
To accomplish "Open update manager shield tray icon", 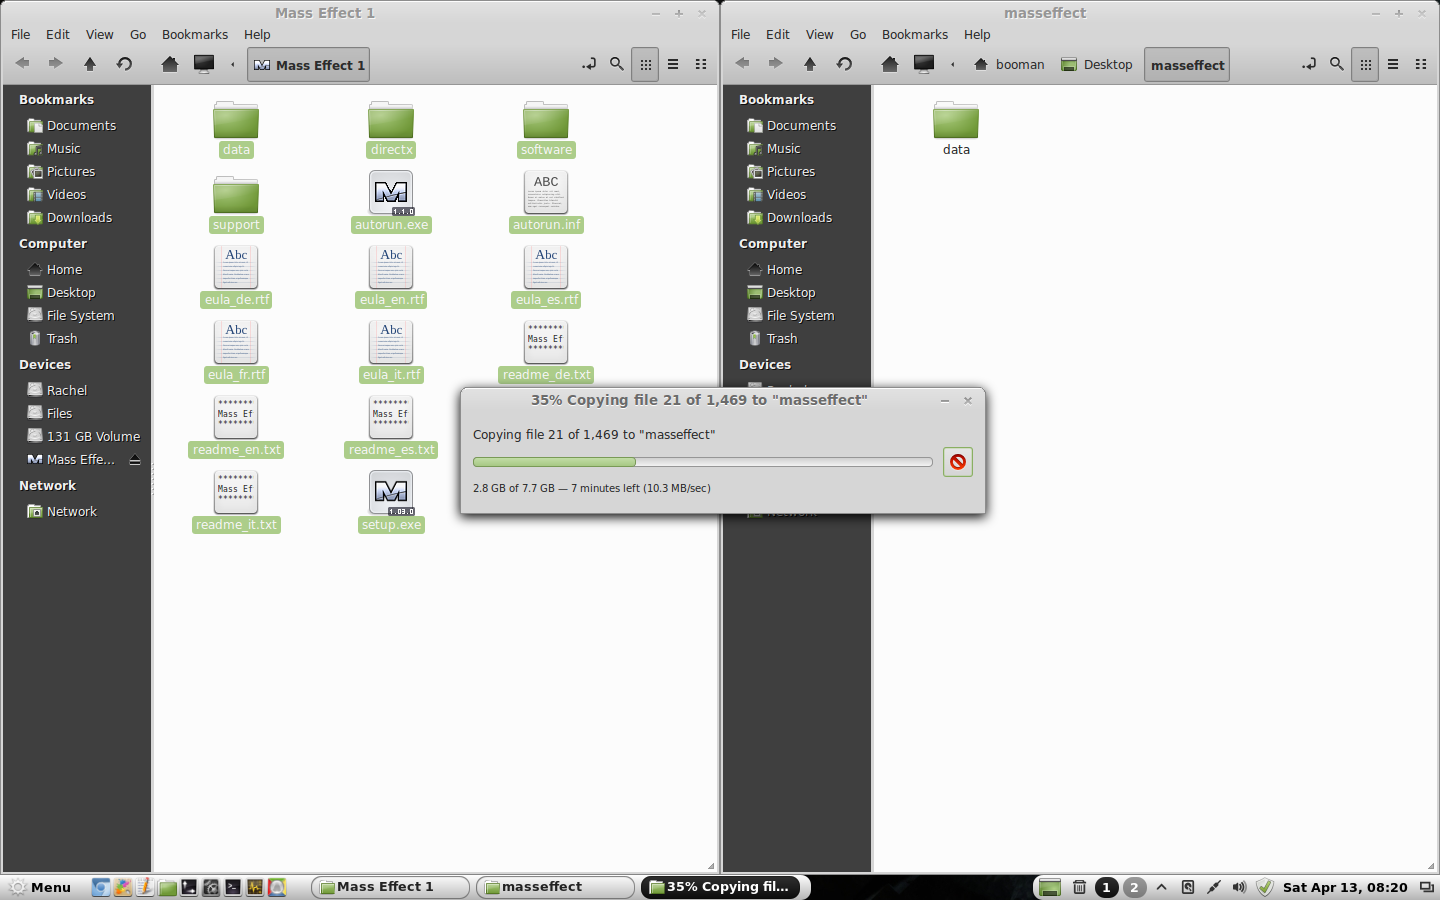I will point(1265,887).
